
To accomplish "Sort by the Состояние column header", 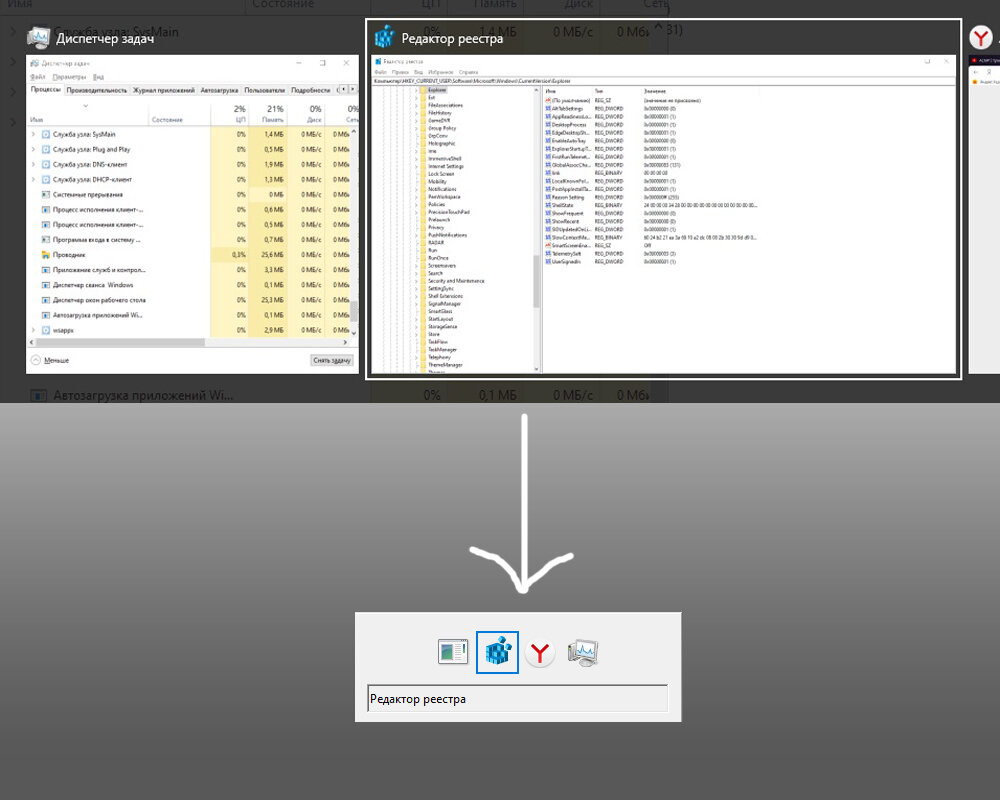I will (167, 120).
